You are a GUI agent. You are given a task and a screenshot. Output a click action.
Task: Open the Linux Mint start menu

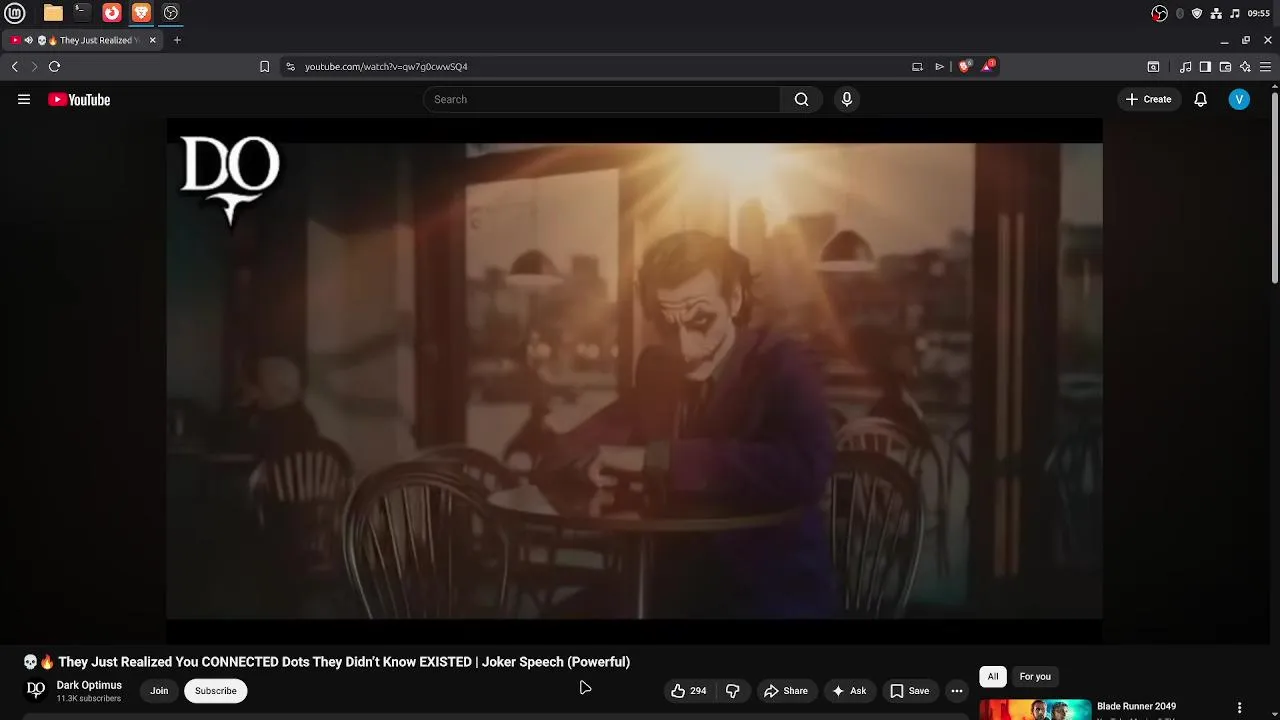(x=15, y=13)
